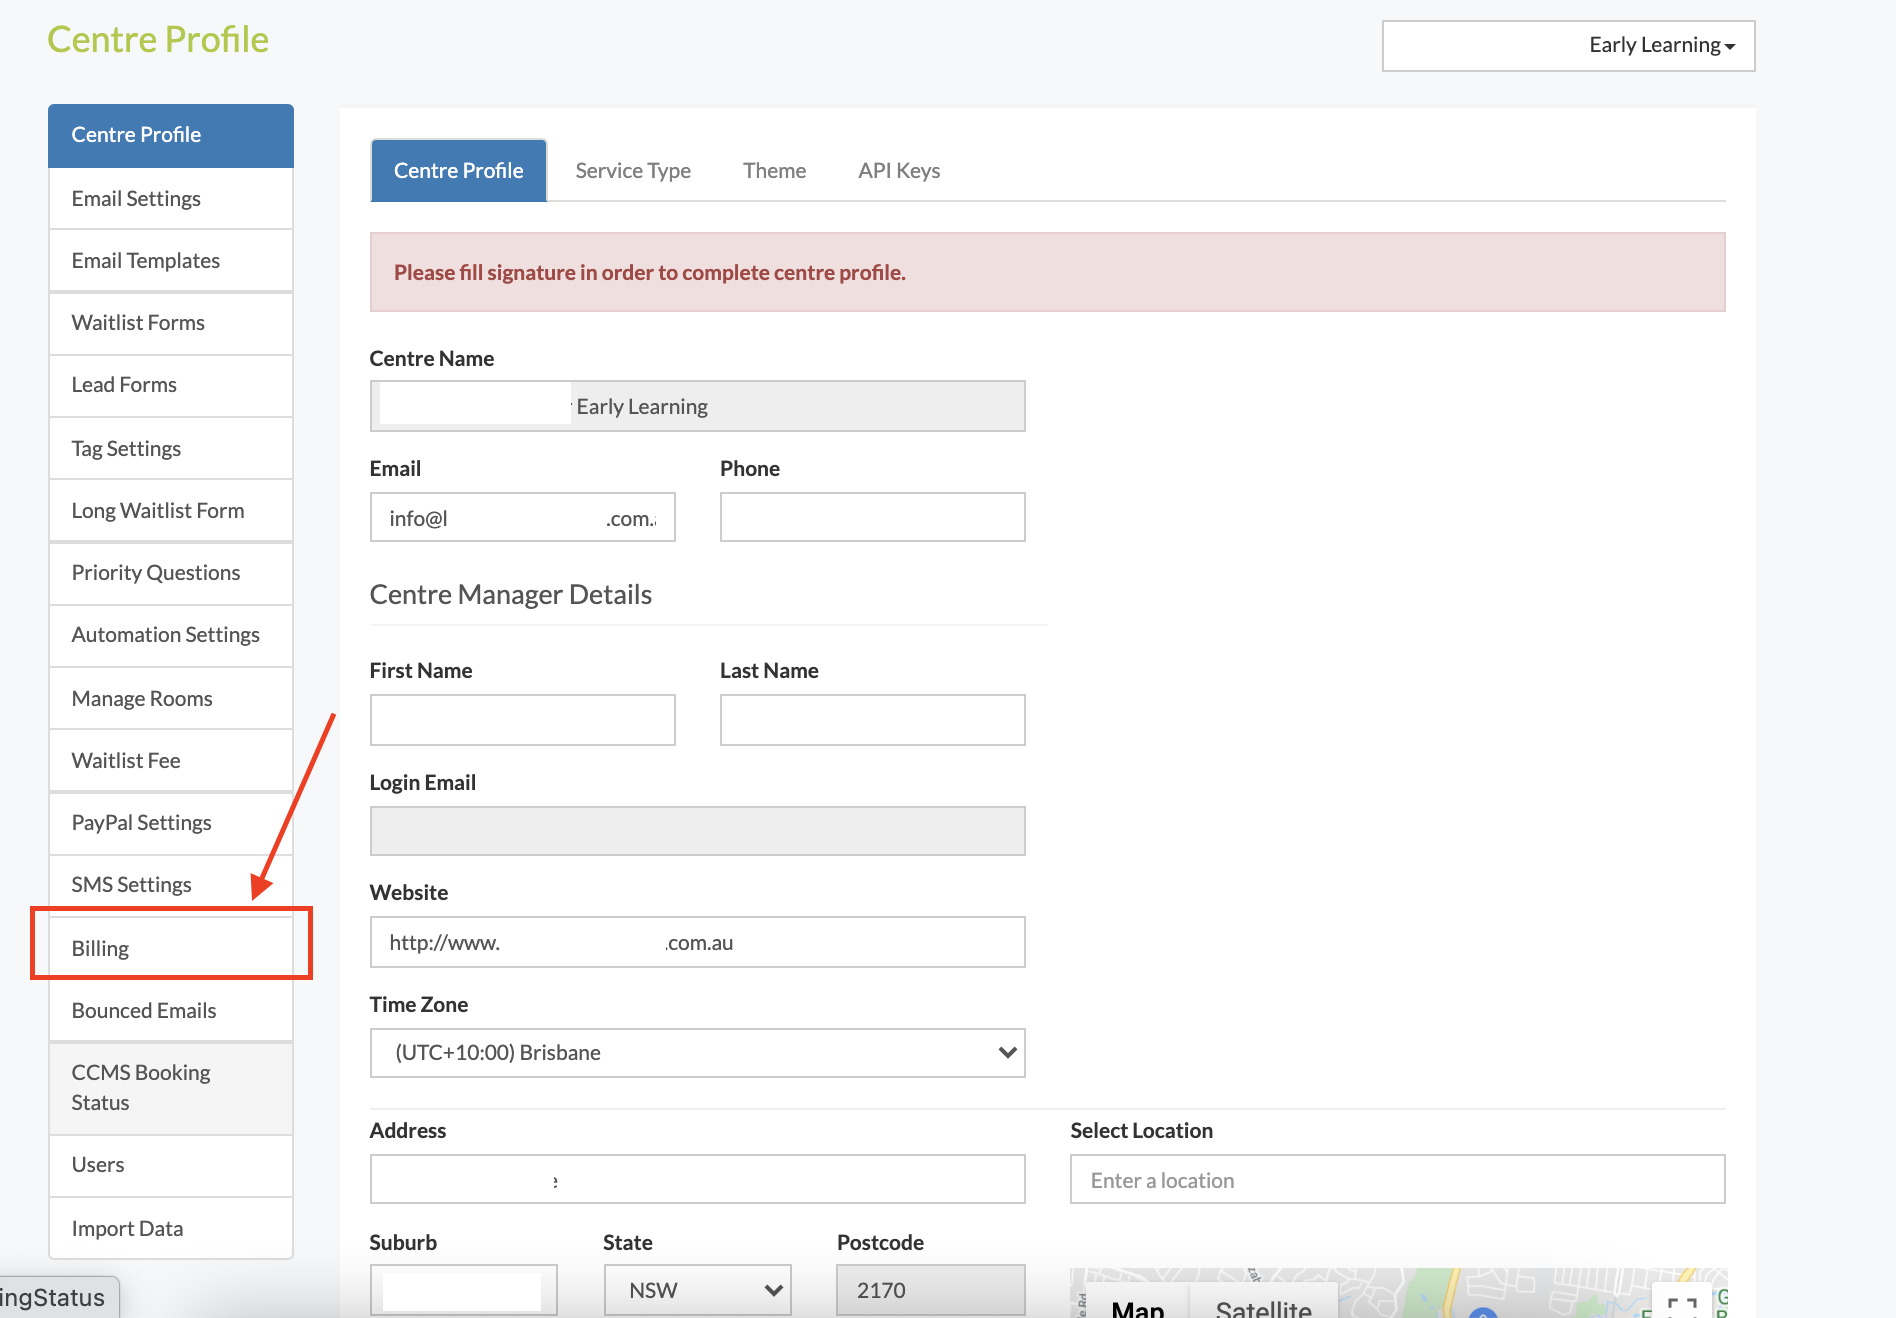Open the Early Learning centre dropdown
This screenshot has height=1318, width=1896.
pos(1568,46)
